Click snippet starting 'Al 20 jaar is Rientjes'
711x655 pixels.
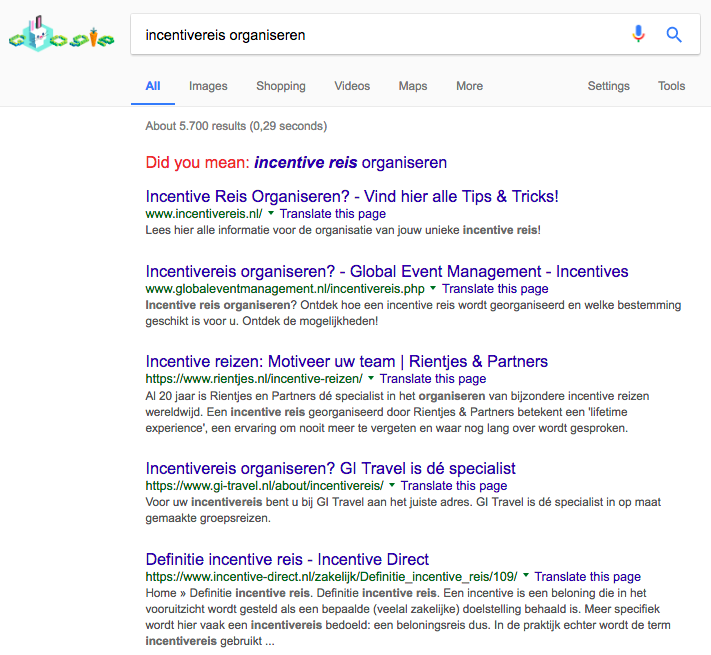tap(397, 412)
